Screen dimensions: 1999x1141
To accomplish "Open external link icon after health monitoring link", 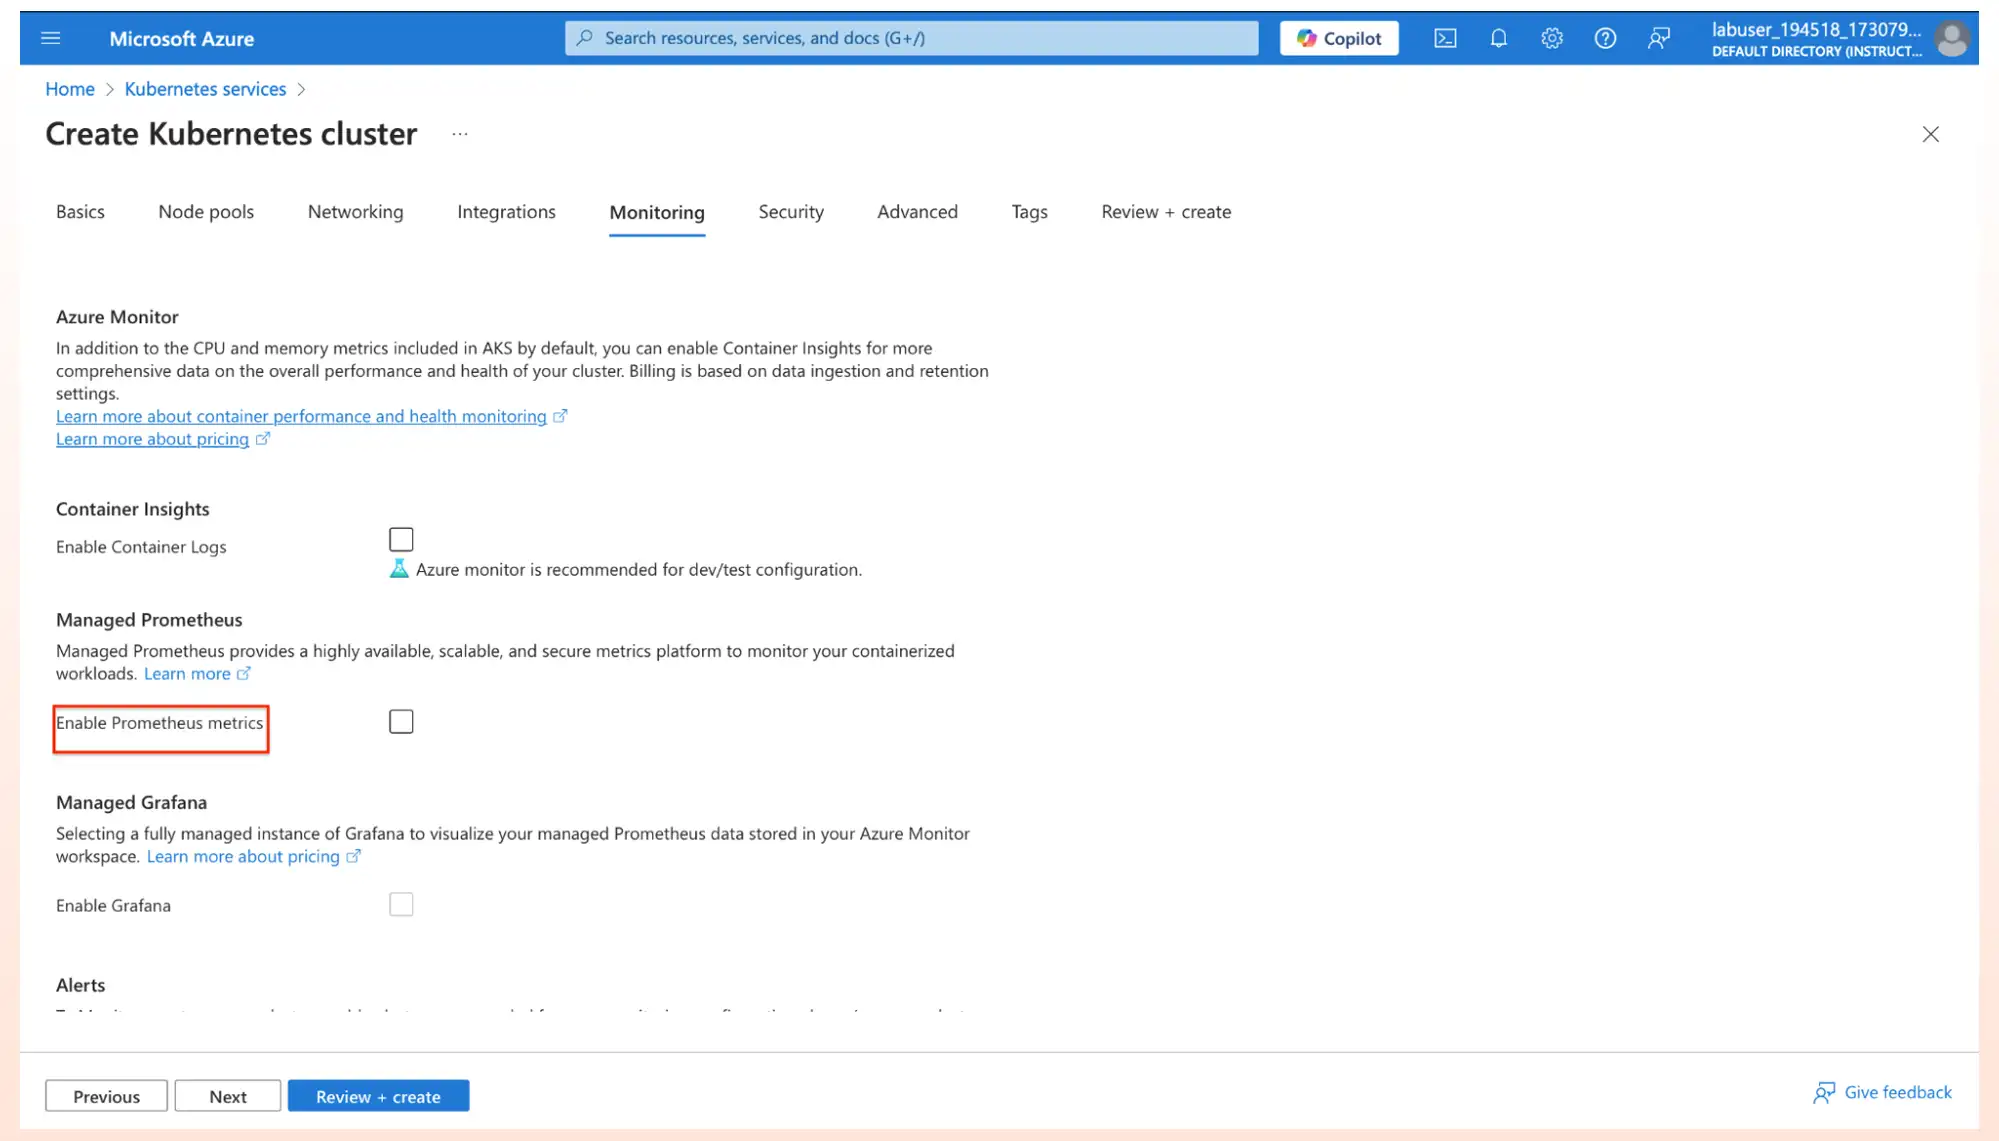I will [560, 416].
